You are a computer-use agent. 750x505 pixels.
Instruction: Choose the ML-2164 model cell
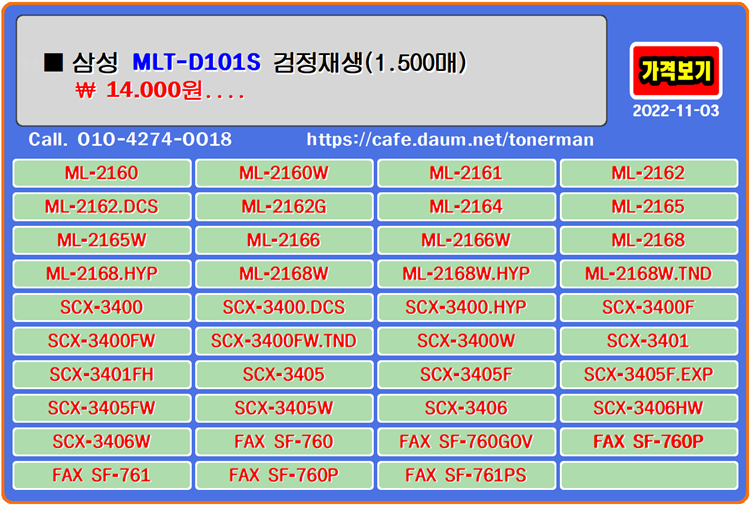(x=466, y=207)
